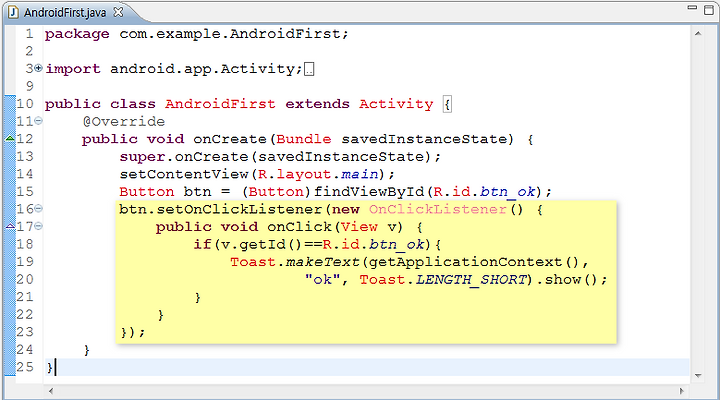
Task: Click 'makeText' on line 19
Action: [322, 262]
